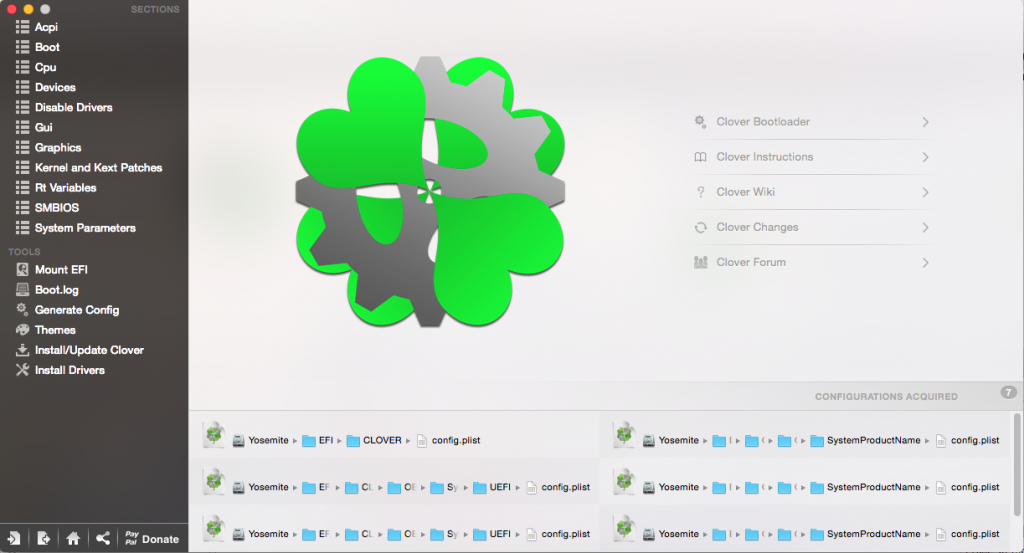Screen dimensions: 1024x553
Task: Click the export configuration icon in bottom toolbar
Action: point(43,538)
